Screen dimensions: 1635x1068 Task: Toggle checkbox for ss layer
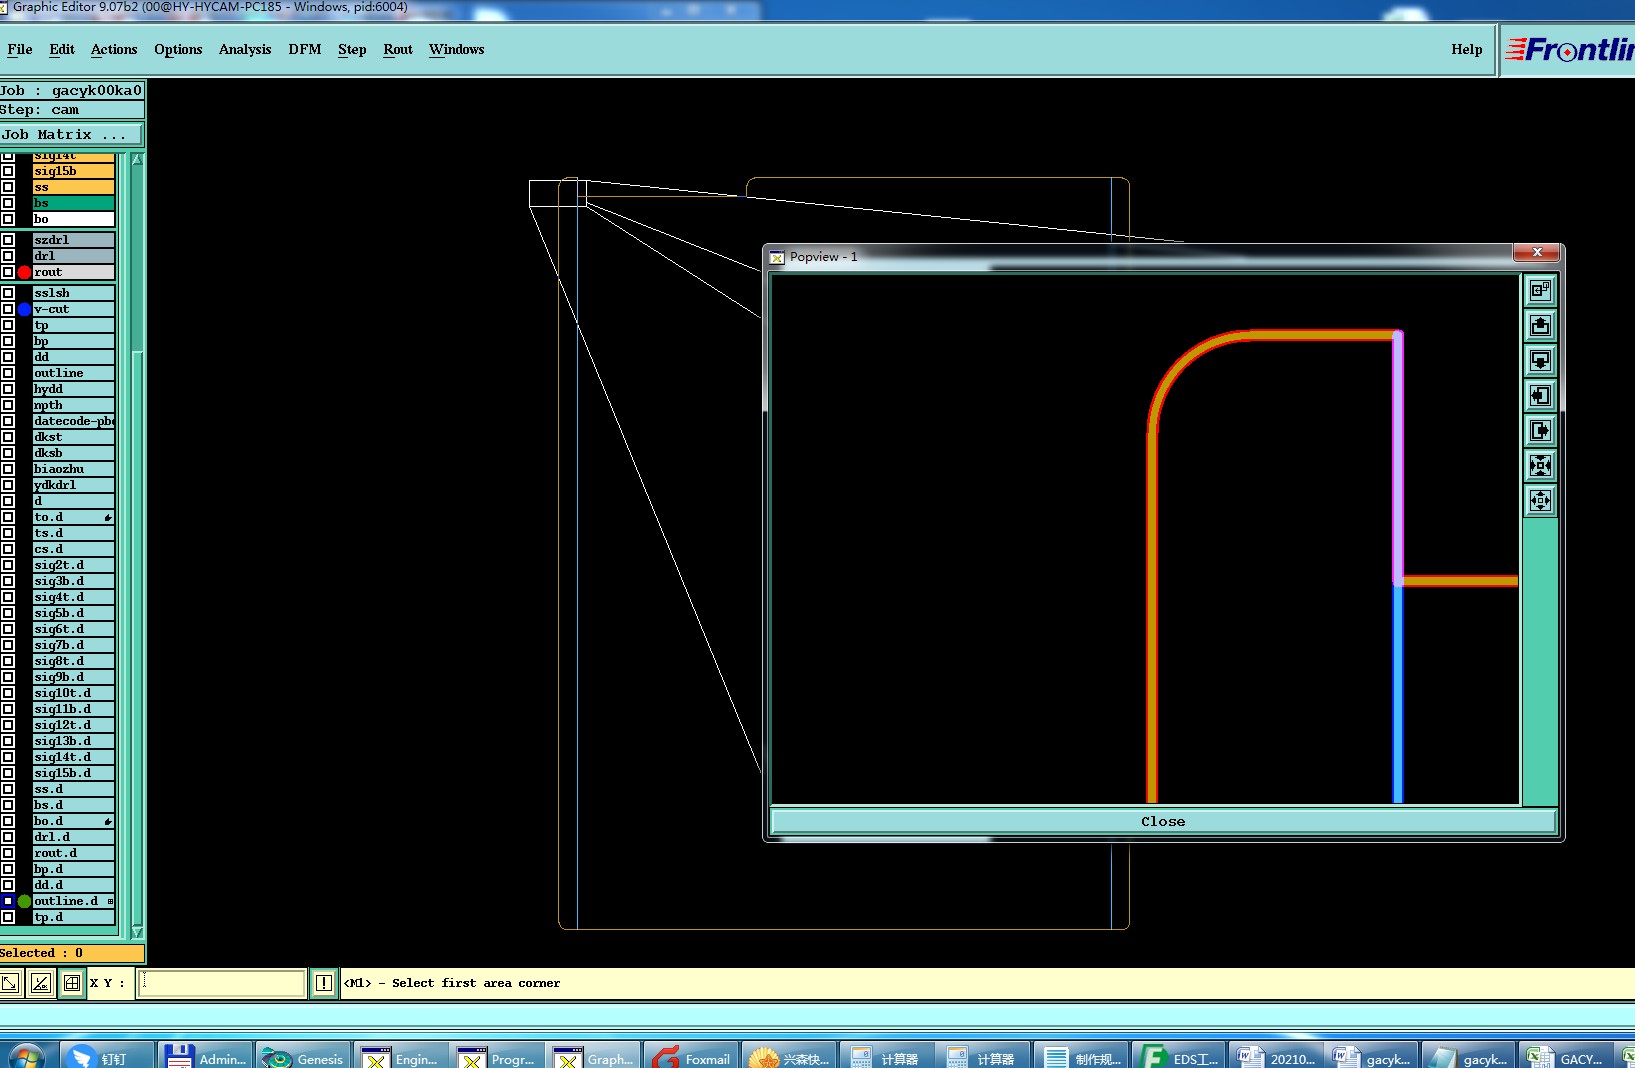[8, 187]
